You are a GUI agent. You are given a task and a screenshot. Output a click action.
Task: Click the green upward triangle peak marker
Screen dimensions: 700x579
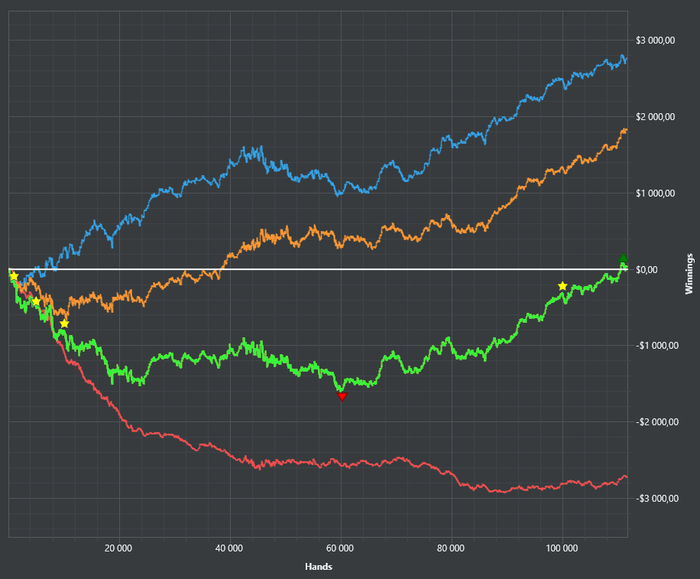pos(624,258)
